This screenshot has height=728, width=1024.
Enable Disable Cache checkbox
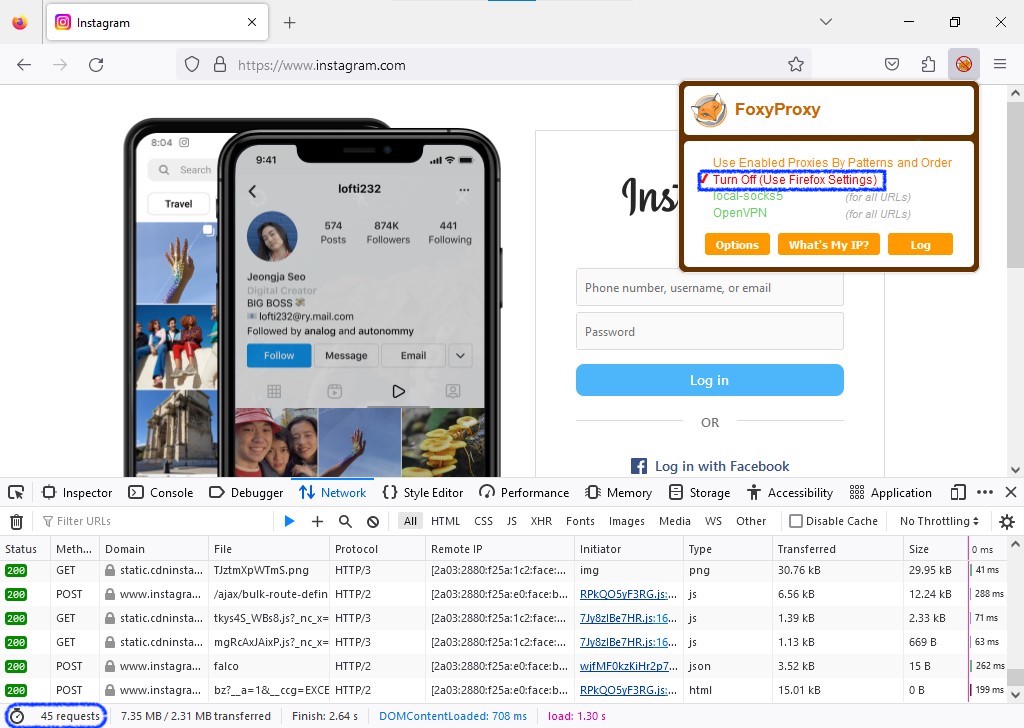click(x=795, y=521)
